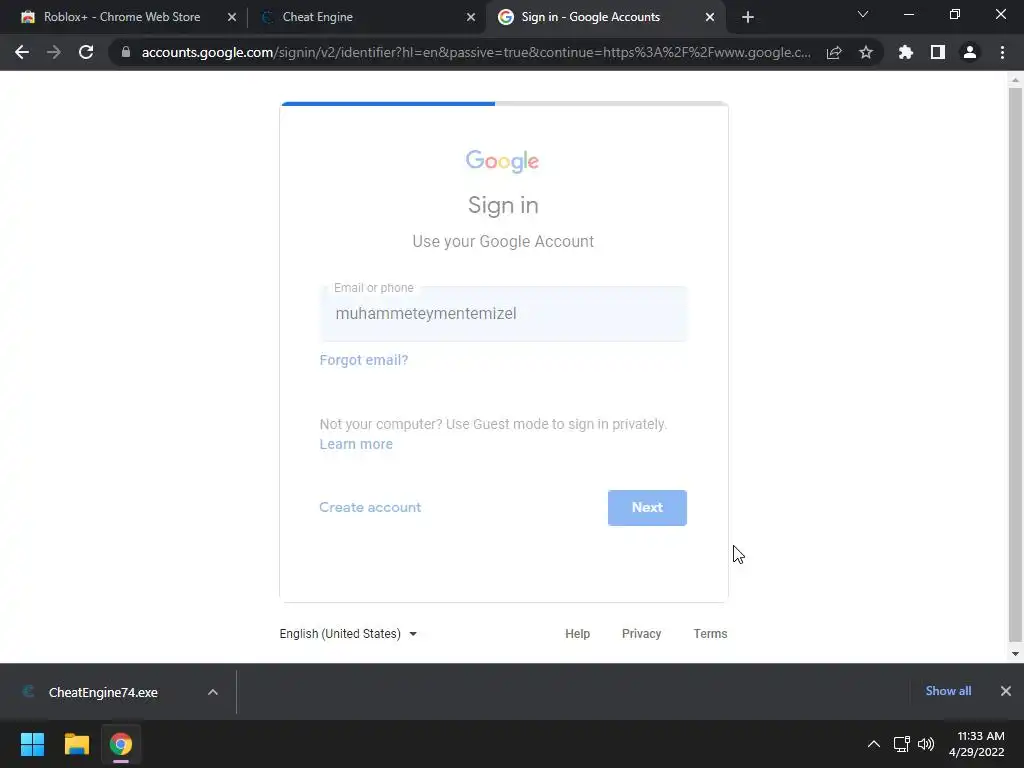The width and height of the screenshot is (1024, 768).
Task: Open a new browser tab
Action: pyautogui.click(x=748, y=17)
